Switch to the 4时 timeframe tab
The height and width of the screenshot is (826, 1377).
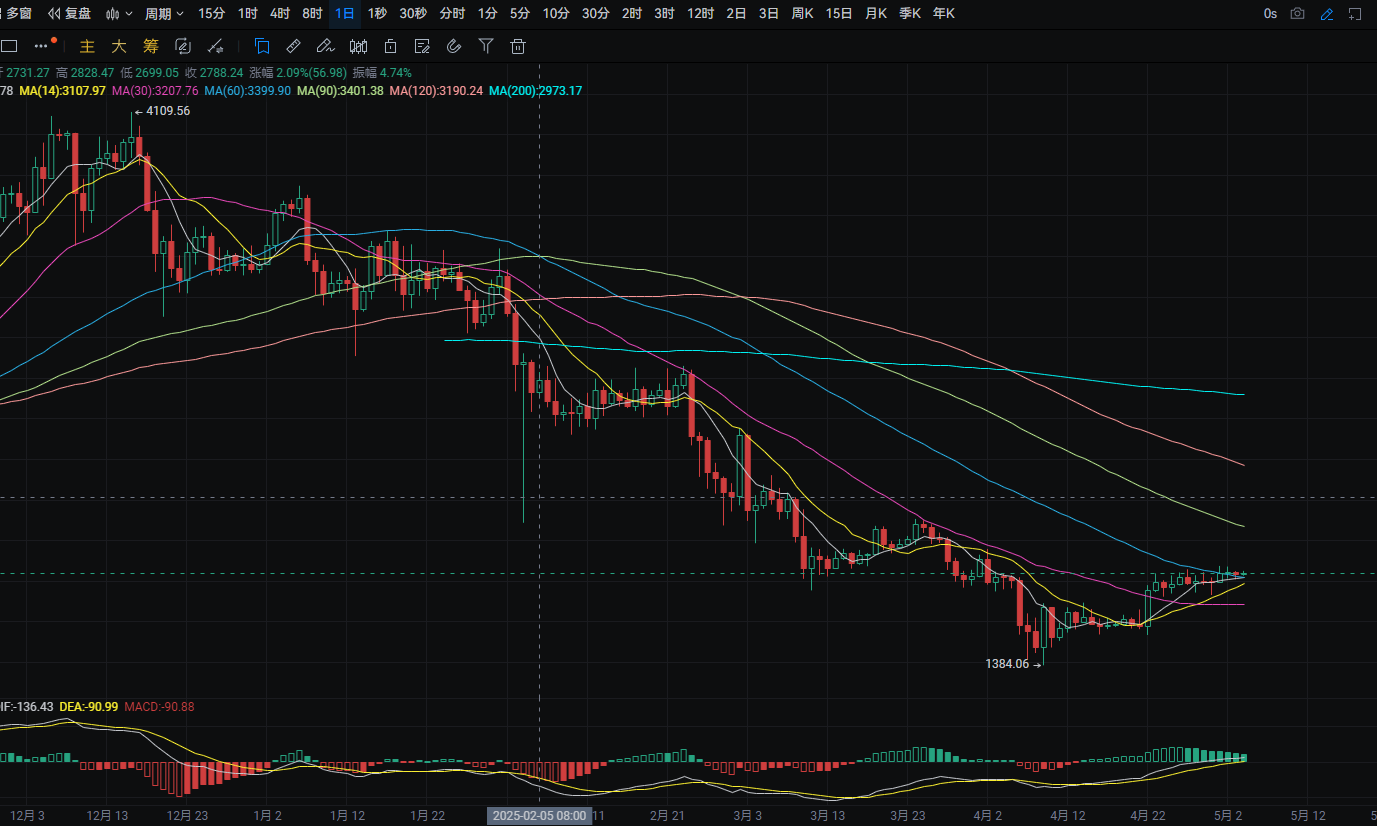[x=280, y=14]
